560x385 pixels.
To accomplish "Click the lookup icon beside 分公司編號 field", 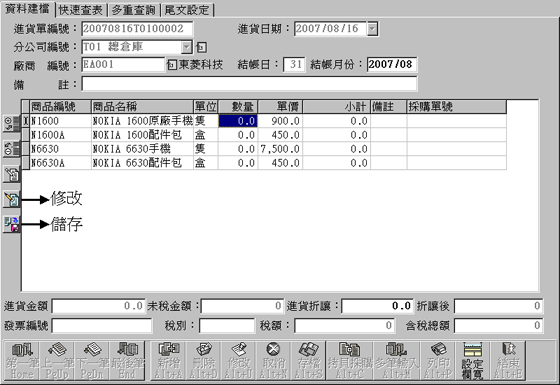I will pos(201,47).
